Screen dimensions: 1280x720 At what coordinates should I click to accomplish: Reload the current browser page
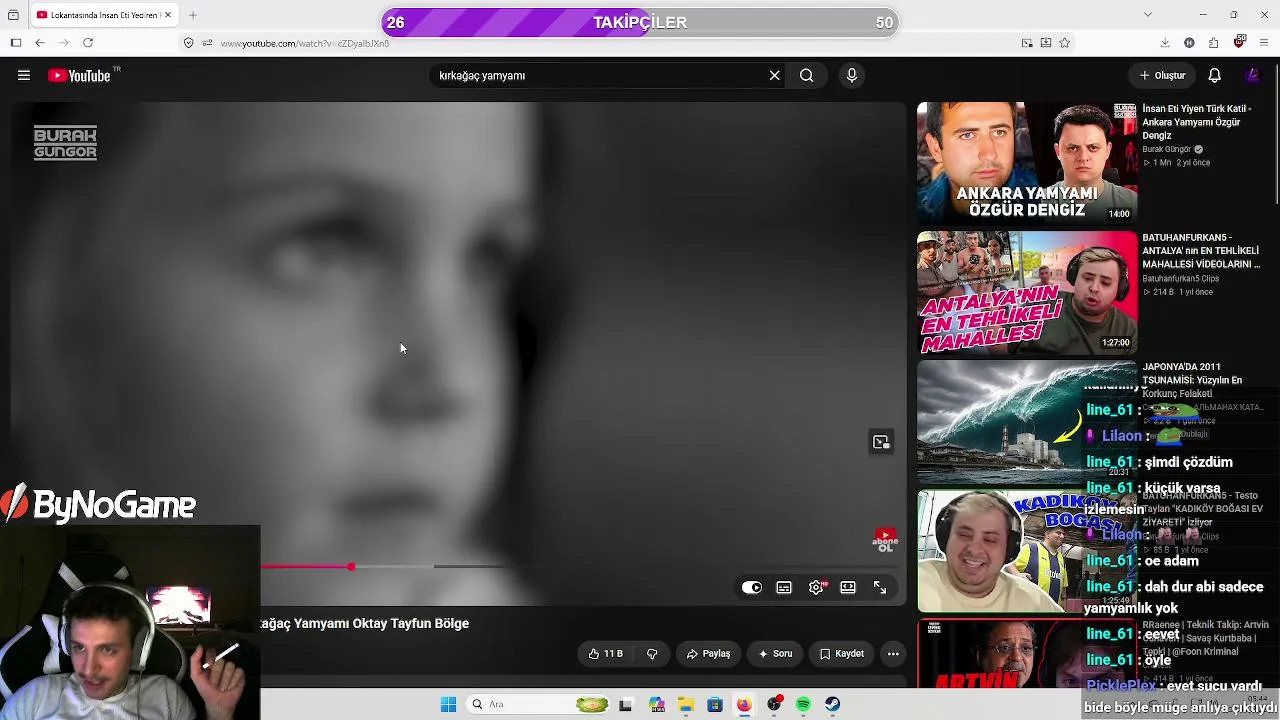tap(88, 43)
